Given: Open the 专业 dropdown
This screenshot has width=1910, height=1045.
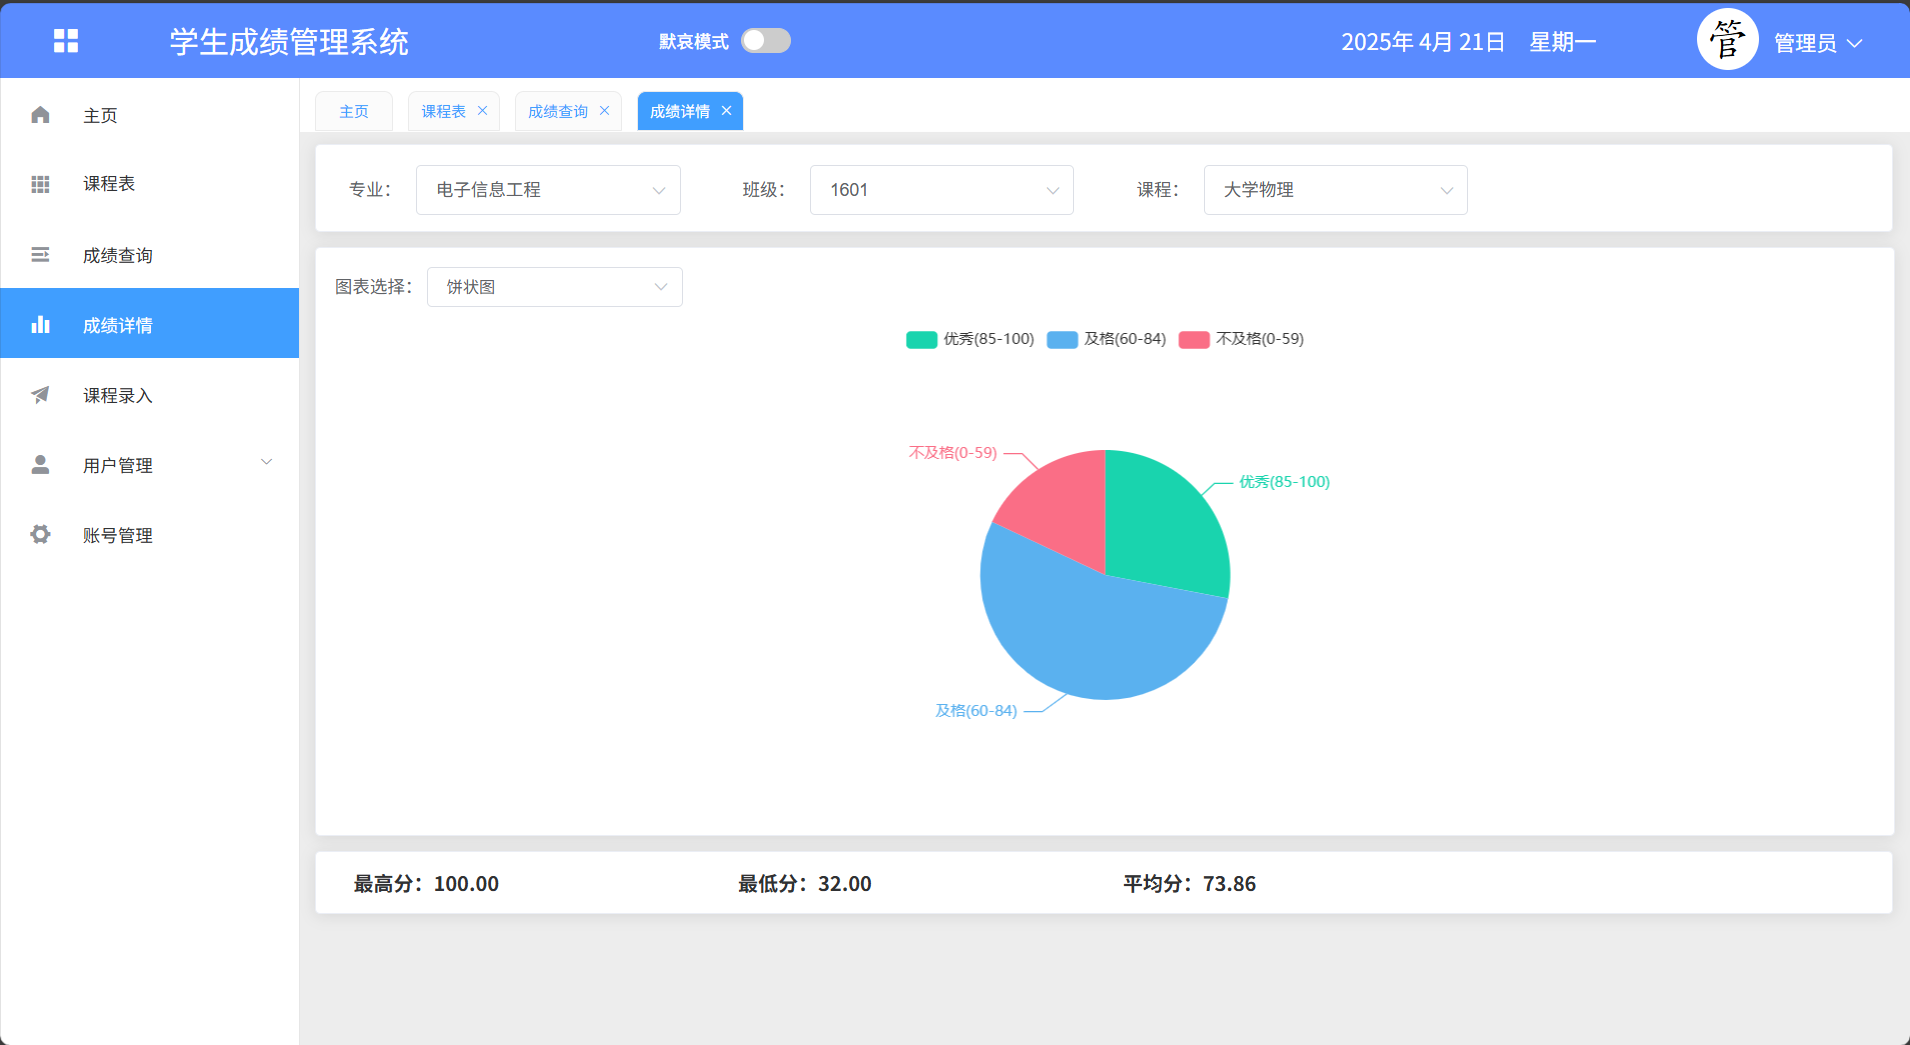Looking at the screenshot, I should (x=548, y=190).
